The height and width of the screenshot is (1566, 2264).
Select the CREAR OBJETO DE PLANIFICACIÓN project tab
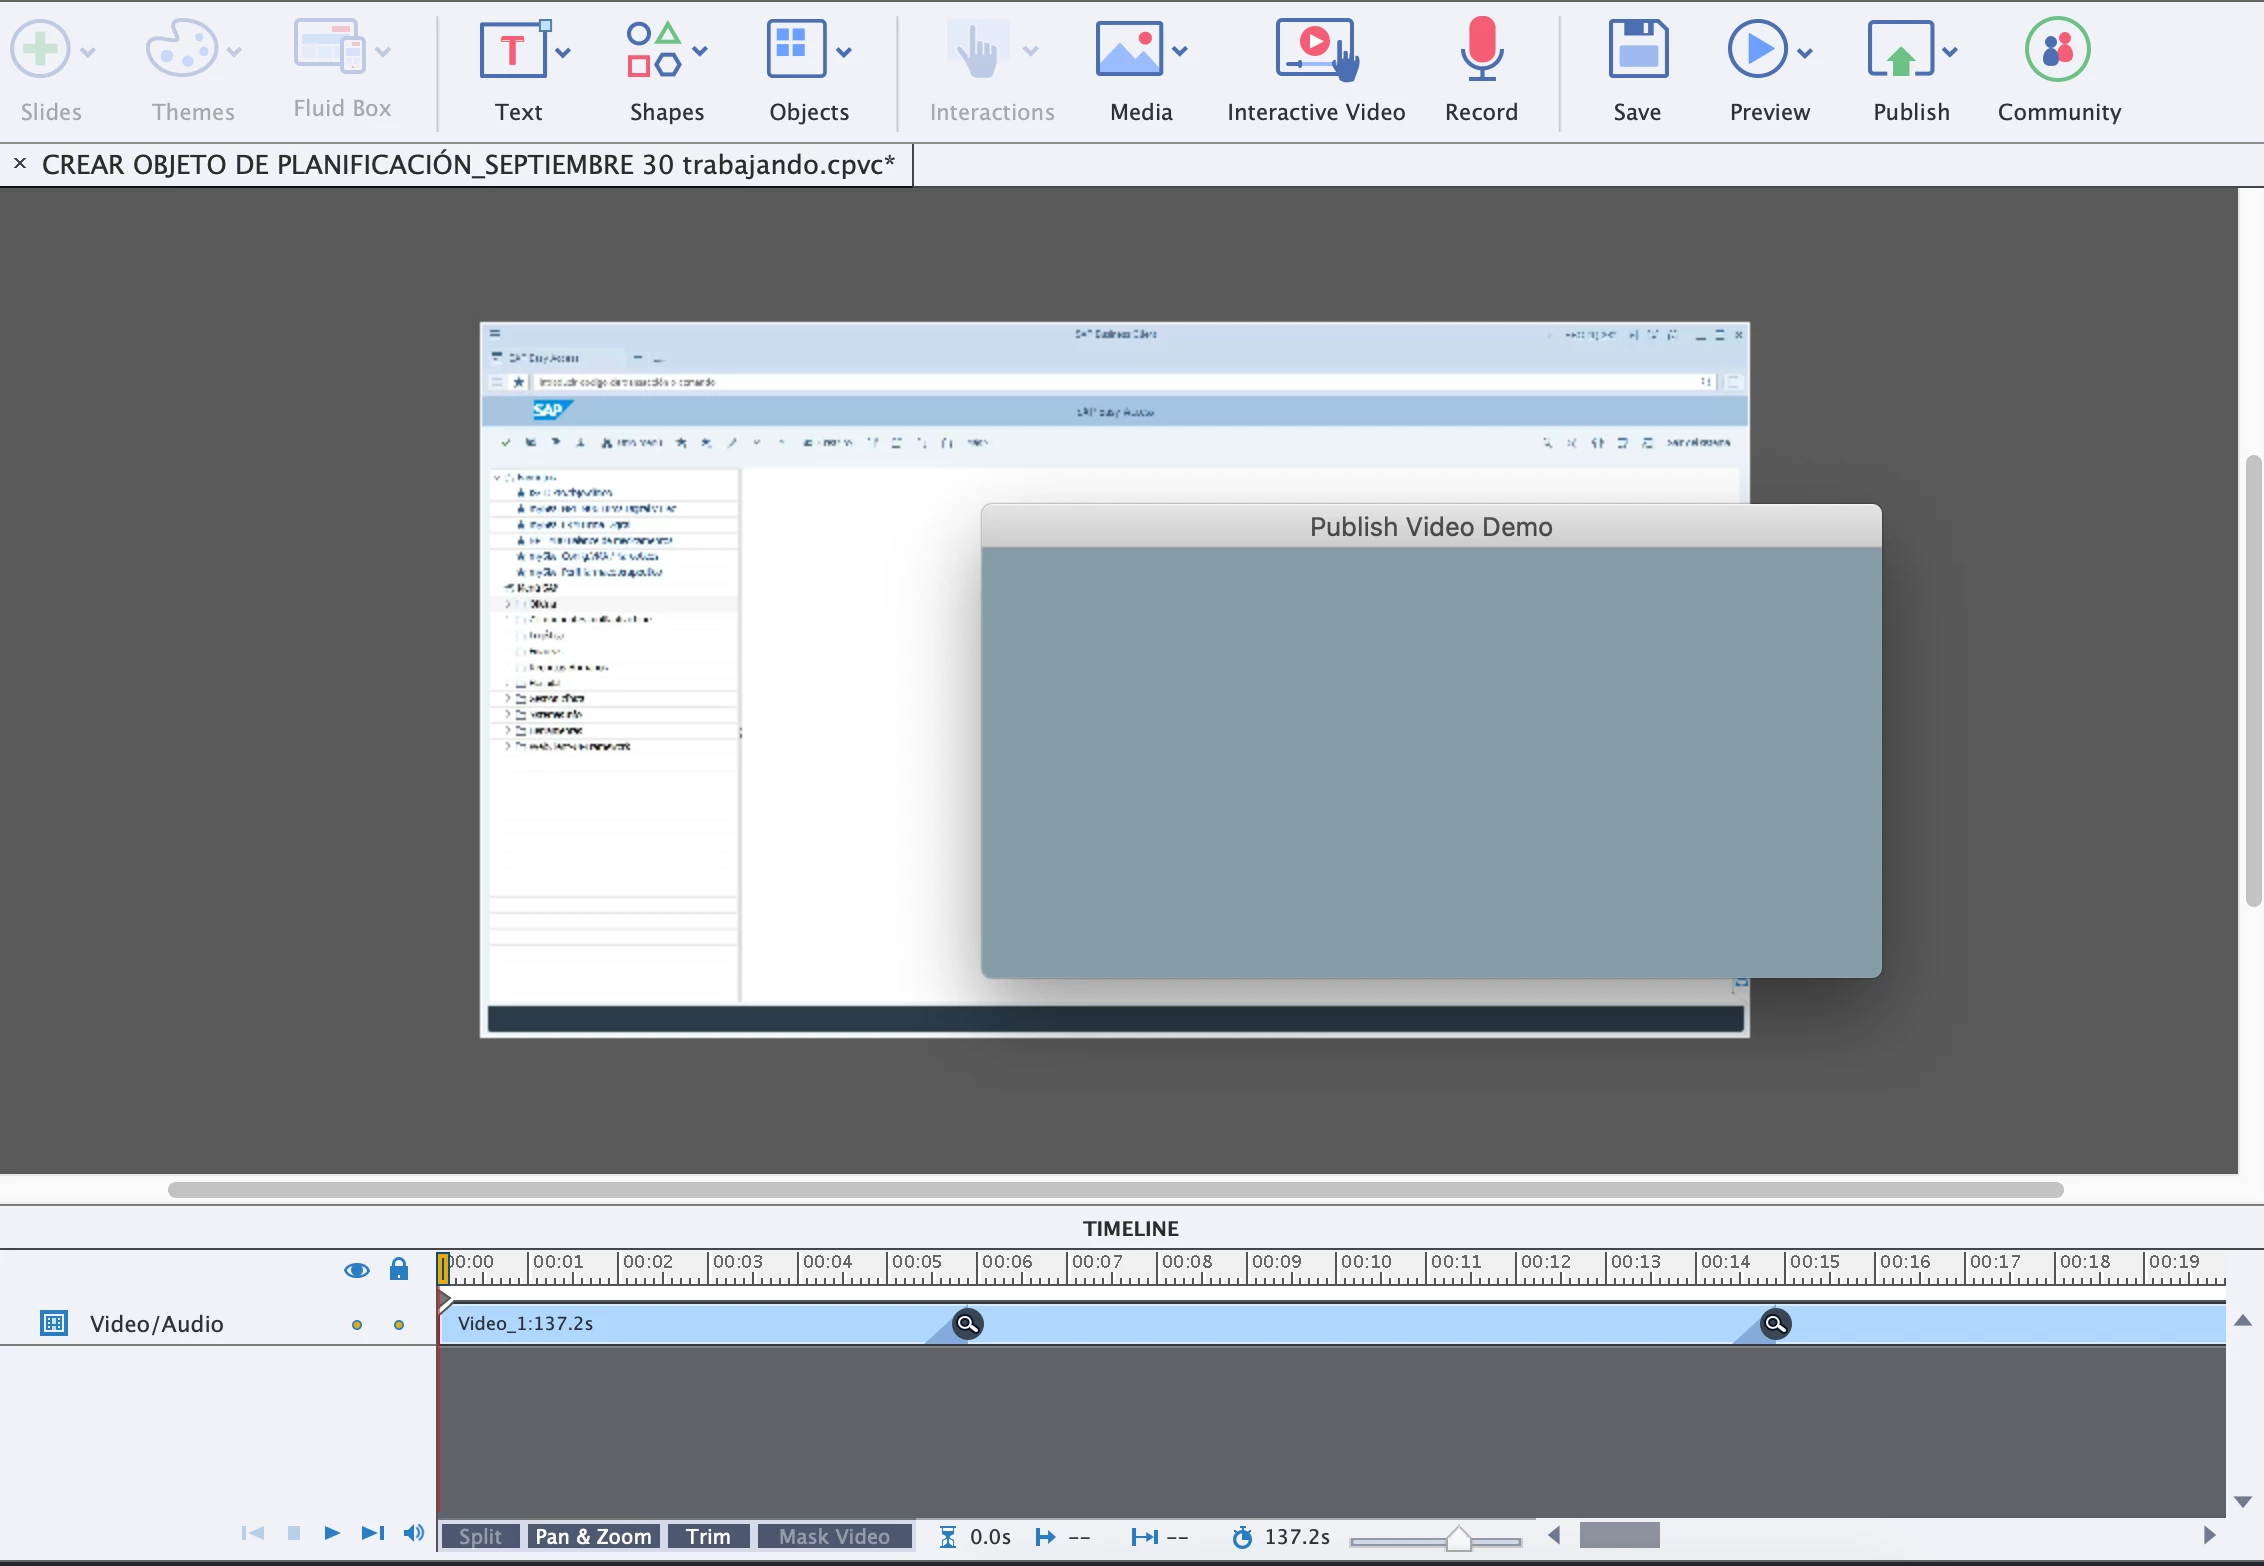467,164
